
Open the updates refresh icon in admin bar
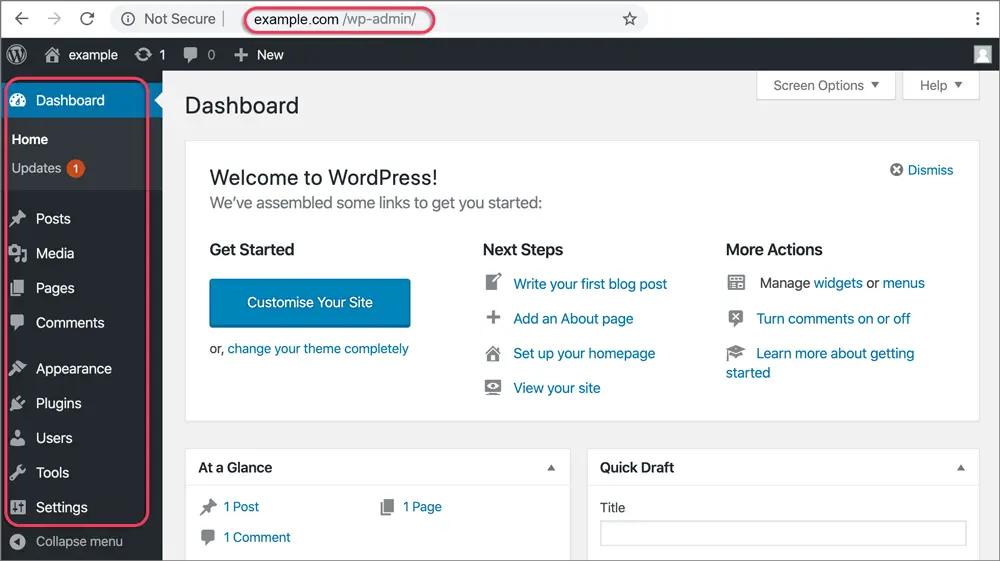(143, 55)
